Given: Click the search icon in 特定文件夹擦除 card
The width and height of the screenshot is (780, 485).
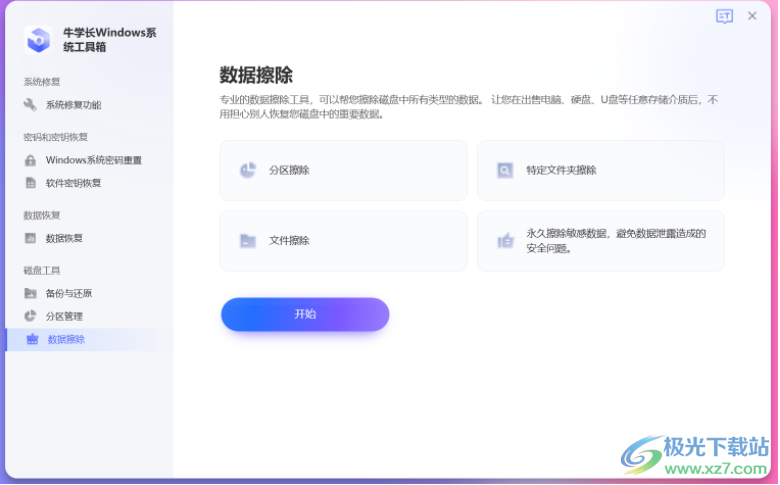Looking at the screenshot, I should [x=505, y=171].
